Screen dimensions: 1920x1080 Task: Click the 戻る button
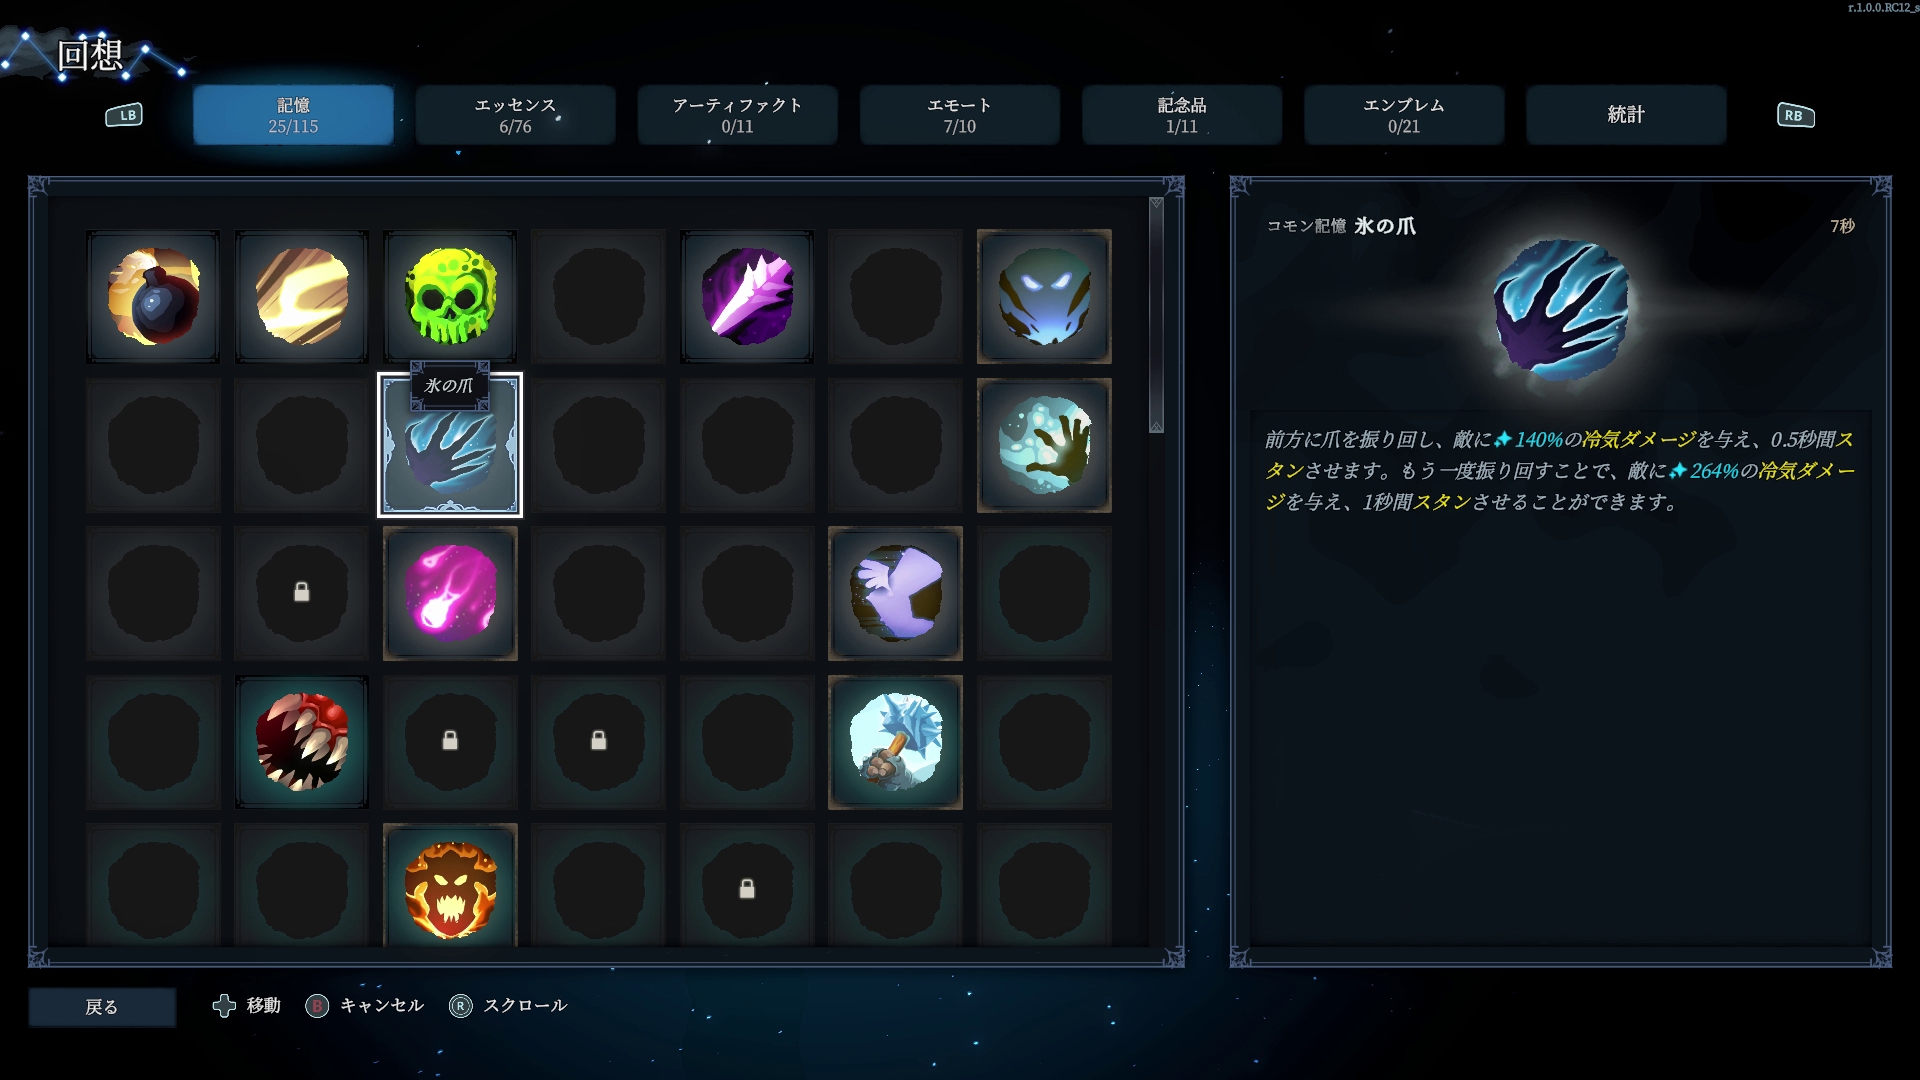[102, 1007]
